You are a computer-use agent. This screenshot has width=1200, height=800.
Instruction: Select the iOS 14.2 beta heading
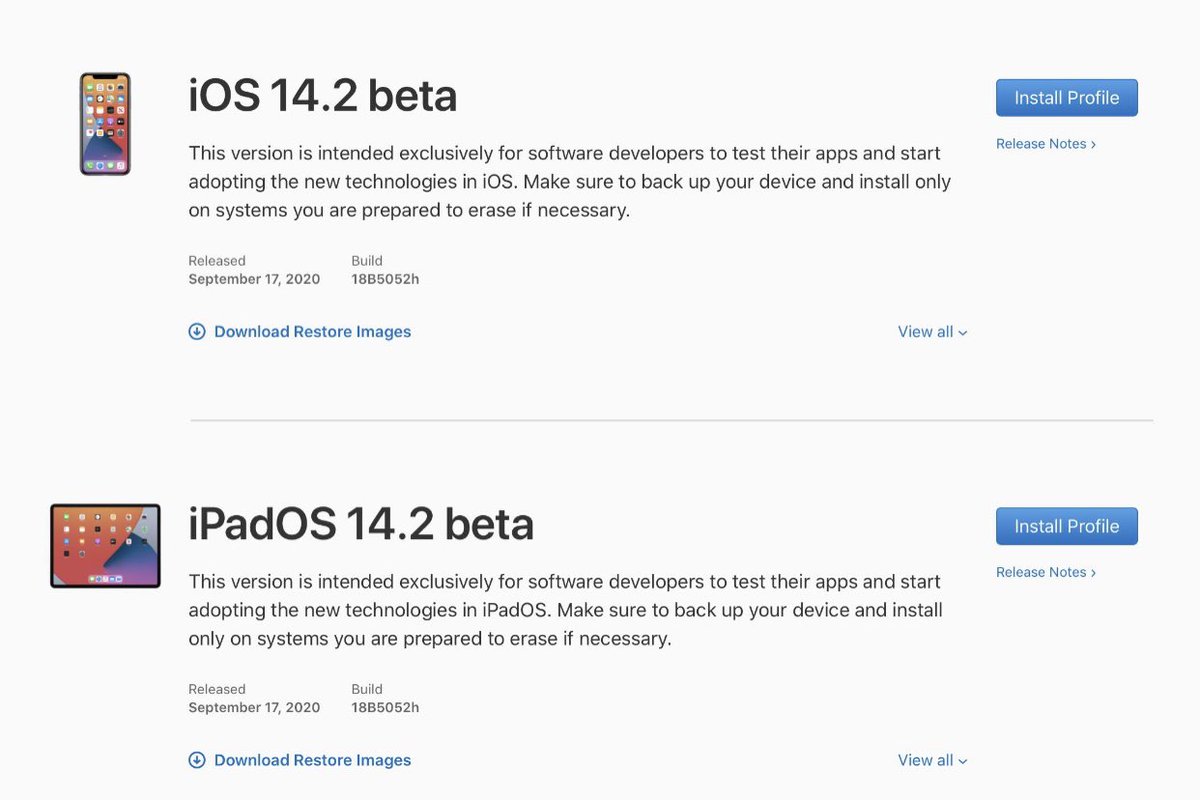pos(322,95)
